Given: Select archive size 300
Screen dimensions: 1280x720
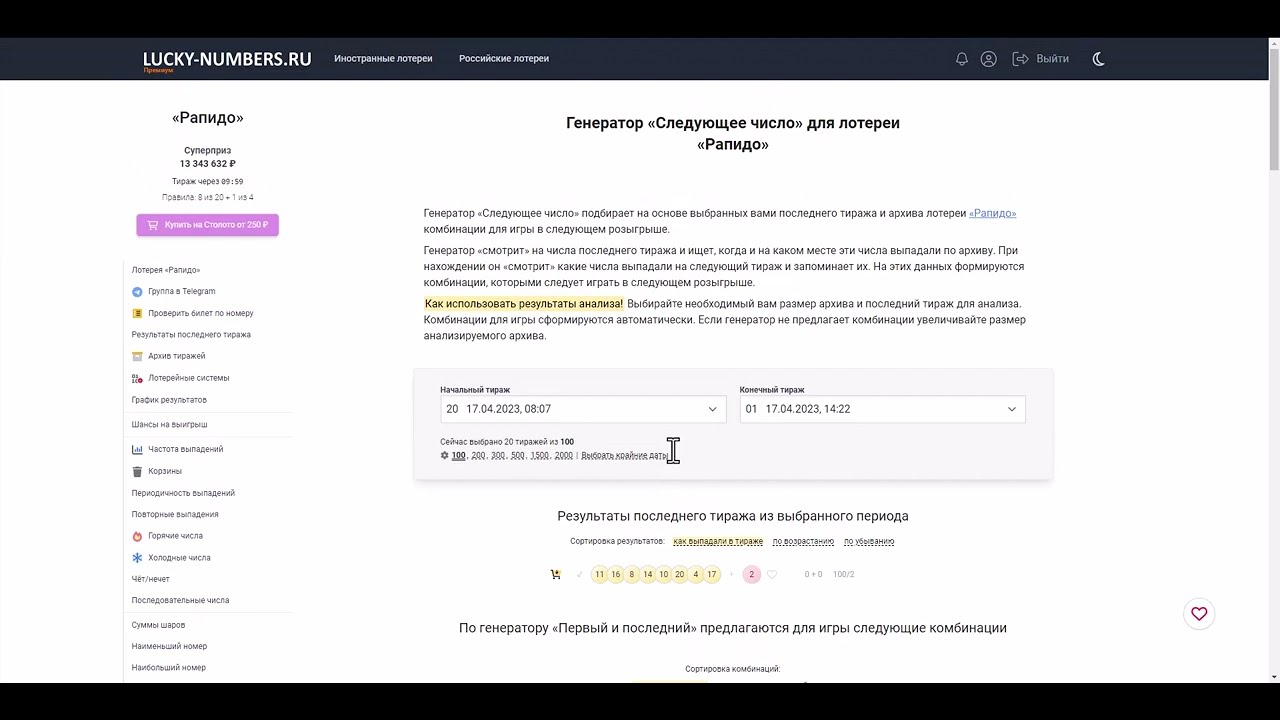Looking at the screenshot, I should (498, 455).
